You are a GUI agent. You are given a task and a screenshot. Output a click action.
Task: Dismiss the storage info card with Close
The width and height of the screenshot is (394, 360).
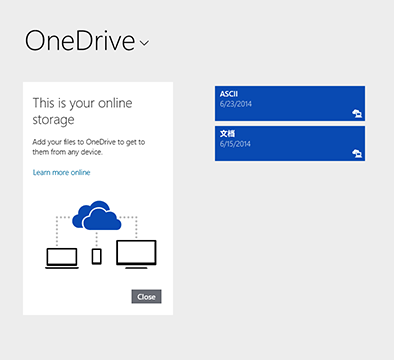click(x=146, y=296)
